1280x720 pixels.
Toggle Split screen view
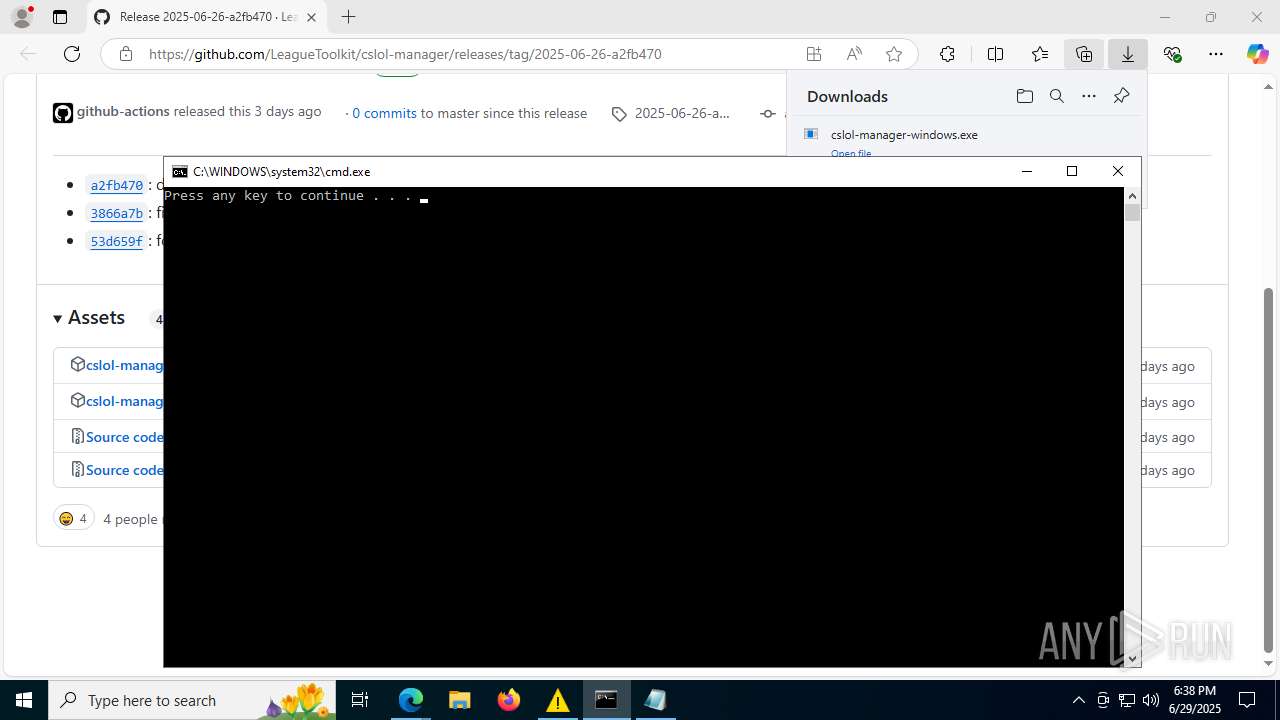click(x=995, y=54)
